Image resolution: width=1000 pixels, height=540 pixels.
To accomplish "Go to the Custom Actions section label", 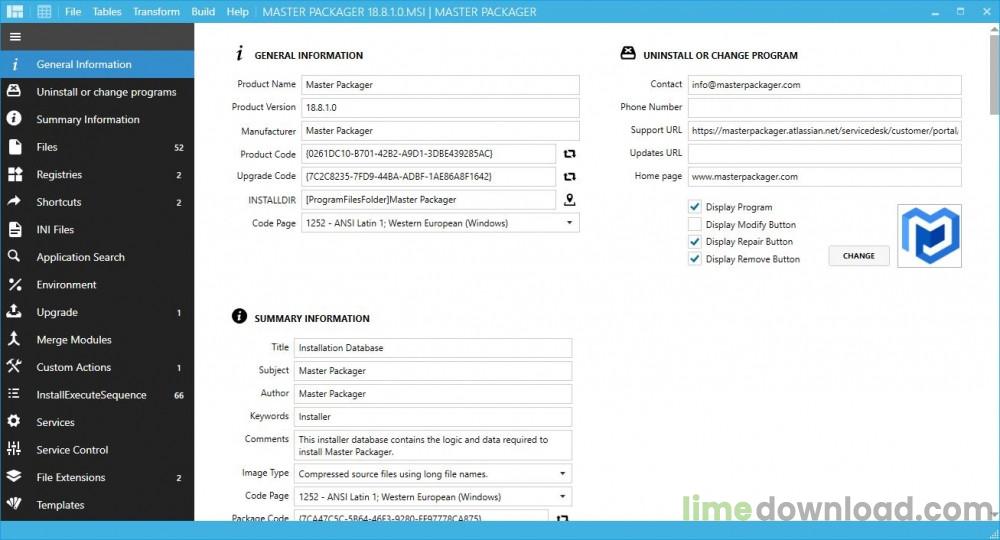I will click(73, 367).
